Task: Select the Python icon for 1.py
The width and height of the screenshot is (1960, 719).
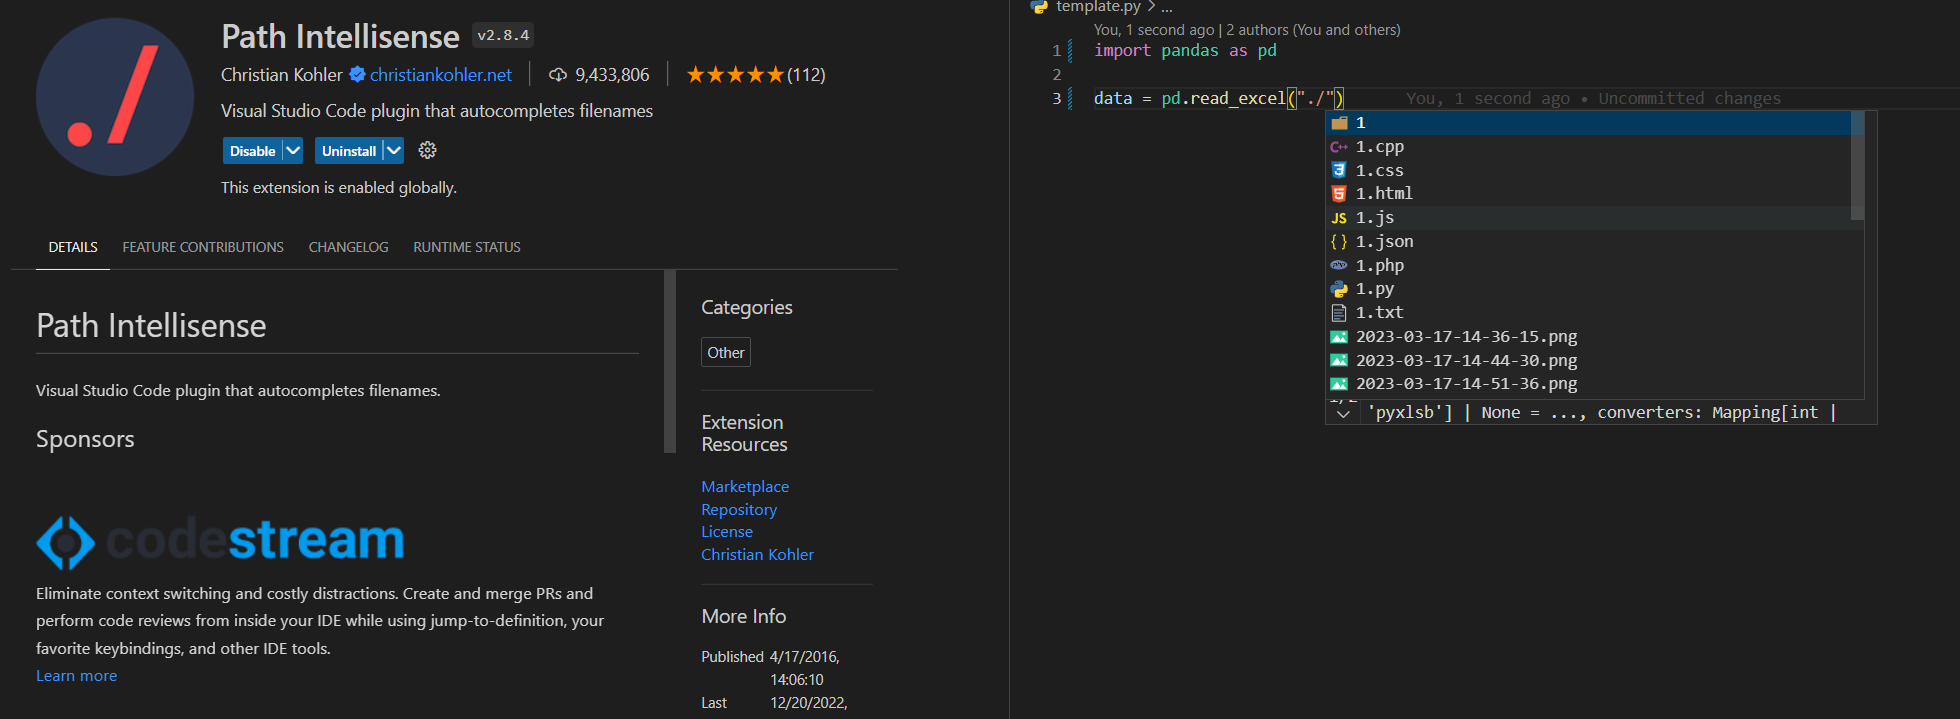Action: click(x=1339, y=289)
